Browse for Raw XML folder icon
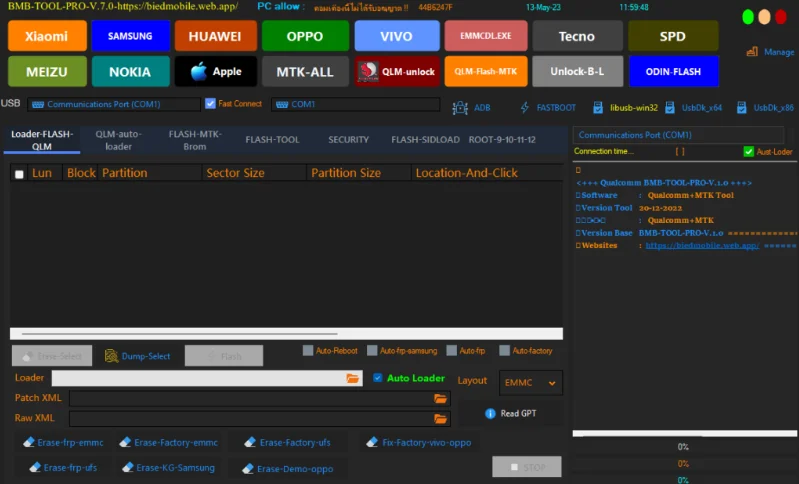The width and height of the screenshot is (799, 484). [x=440, y=419]
